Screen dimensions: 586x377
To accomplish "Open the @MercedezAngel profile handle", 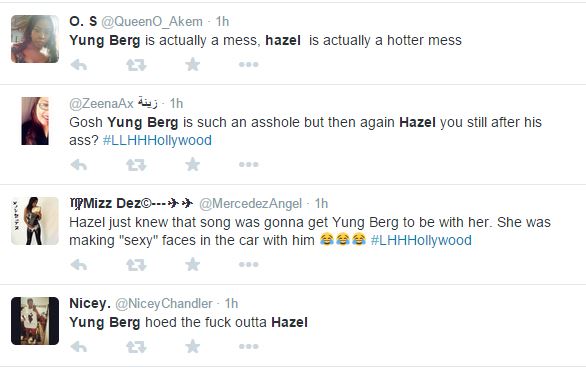I will click(x=250, y=204).
